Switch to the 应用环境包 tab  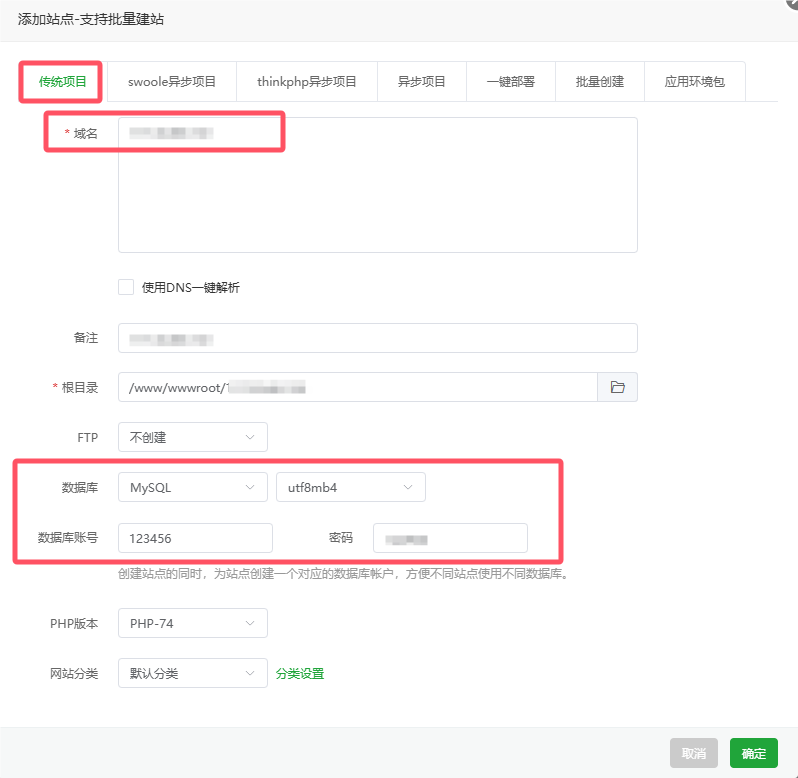coord(694,82)
